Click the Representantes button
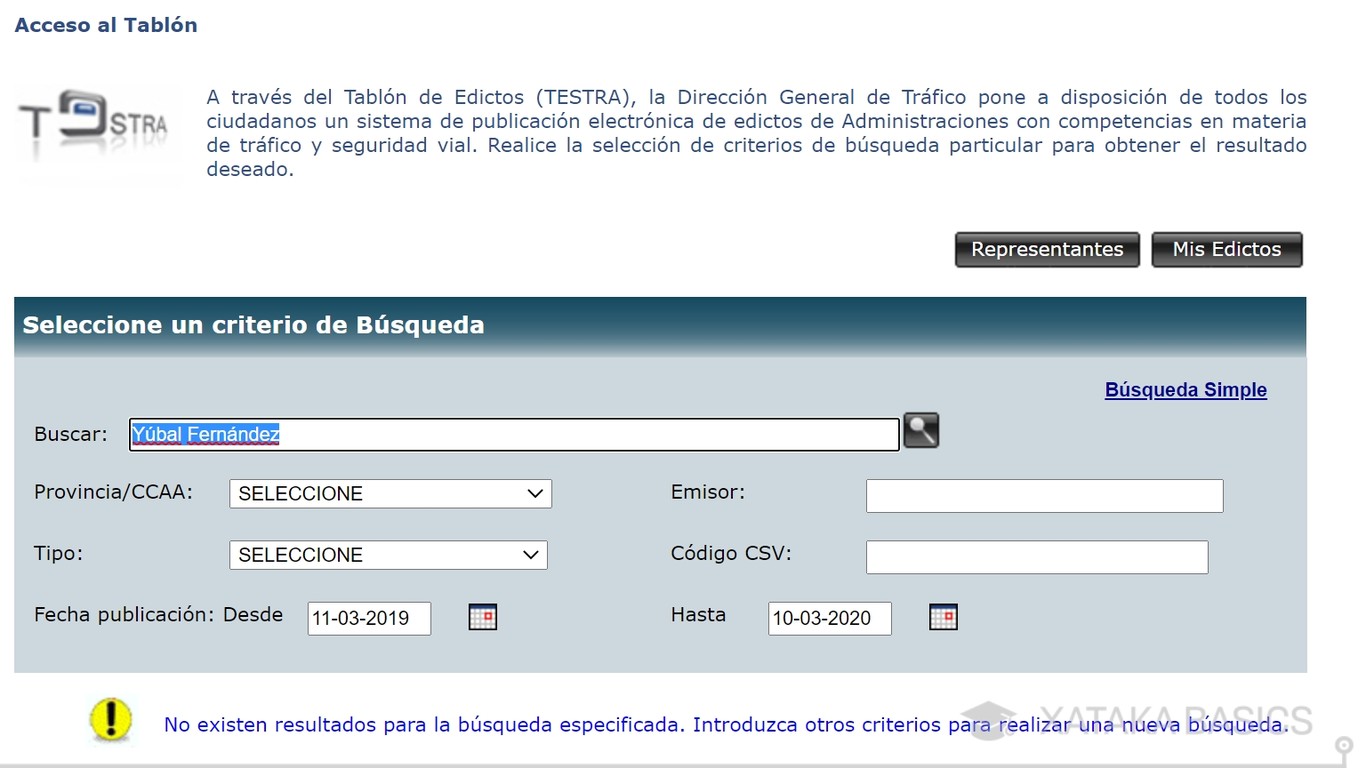 click(x=1046, y=249)
